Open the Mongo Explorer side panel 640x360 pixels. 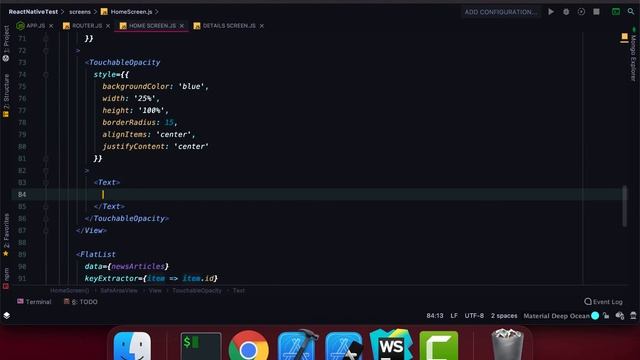633,55
